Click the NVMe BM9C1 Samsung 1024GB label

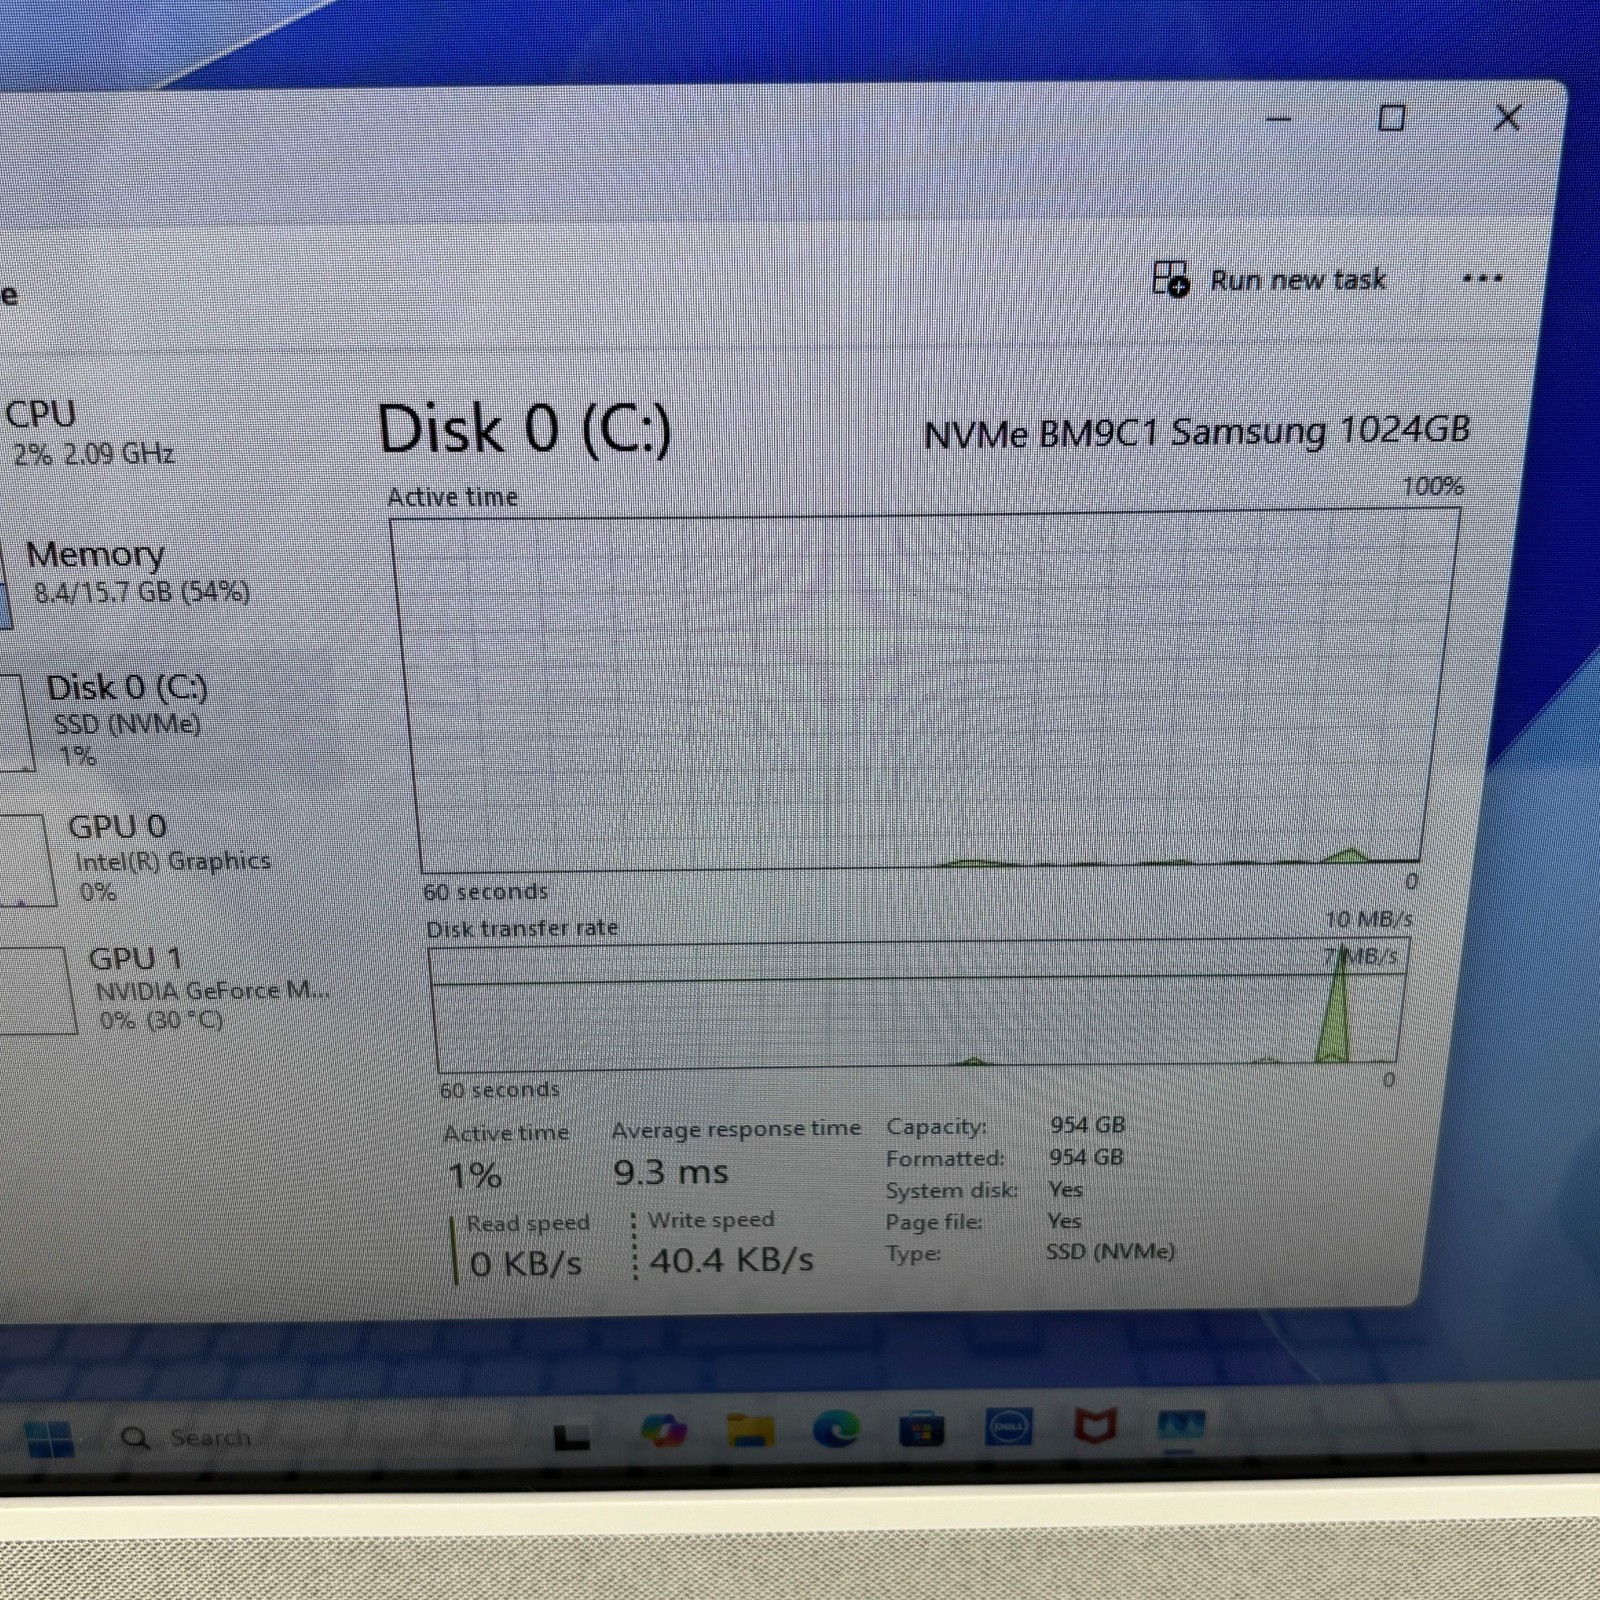coord(1196,432)
